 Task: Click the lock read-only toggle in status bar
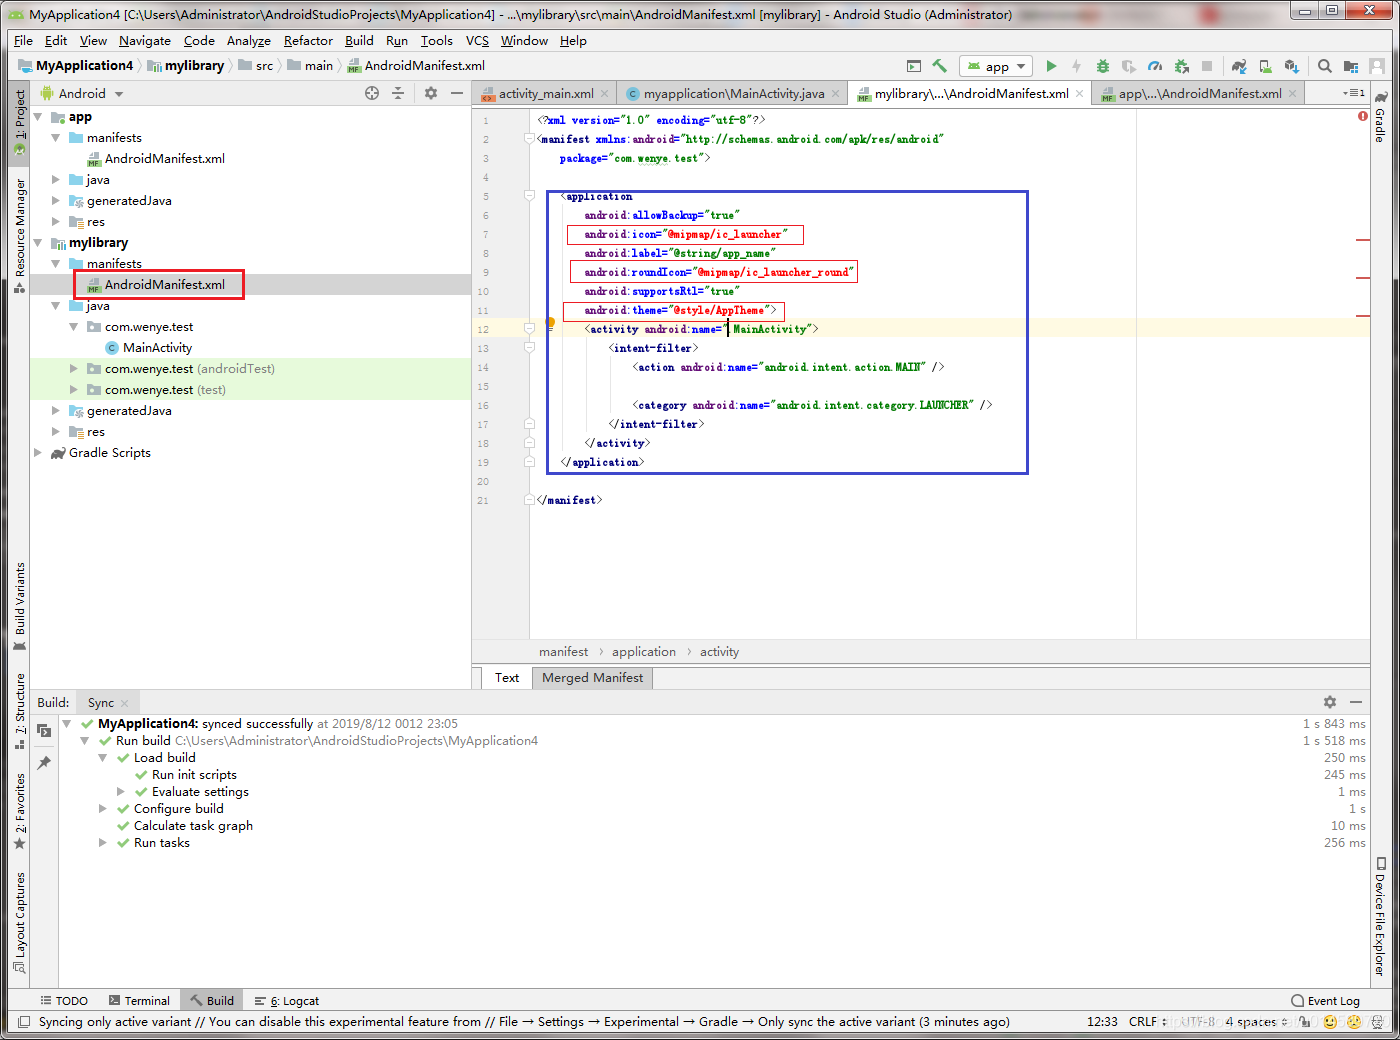click(1305, 1022)
